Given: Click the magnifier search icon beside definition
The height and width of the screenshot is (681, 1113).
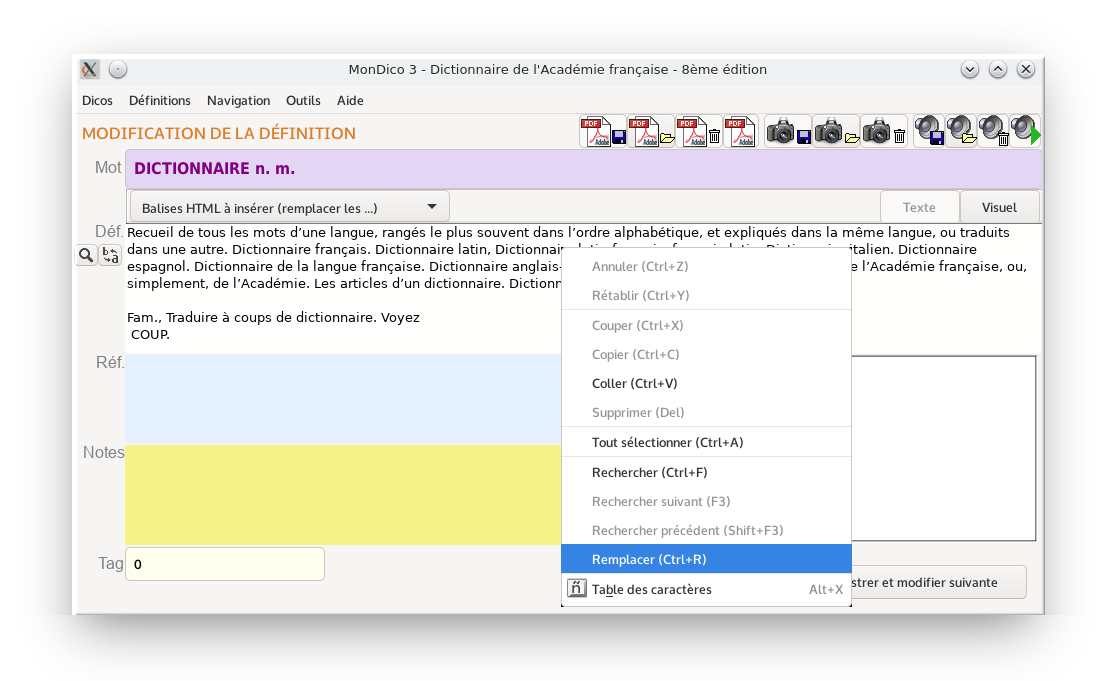Looking at the screenshot, I should 86,255.
